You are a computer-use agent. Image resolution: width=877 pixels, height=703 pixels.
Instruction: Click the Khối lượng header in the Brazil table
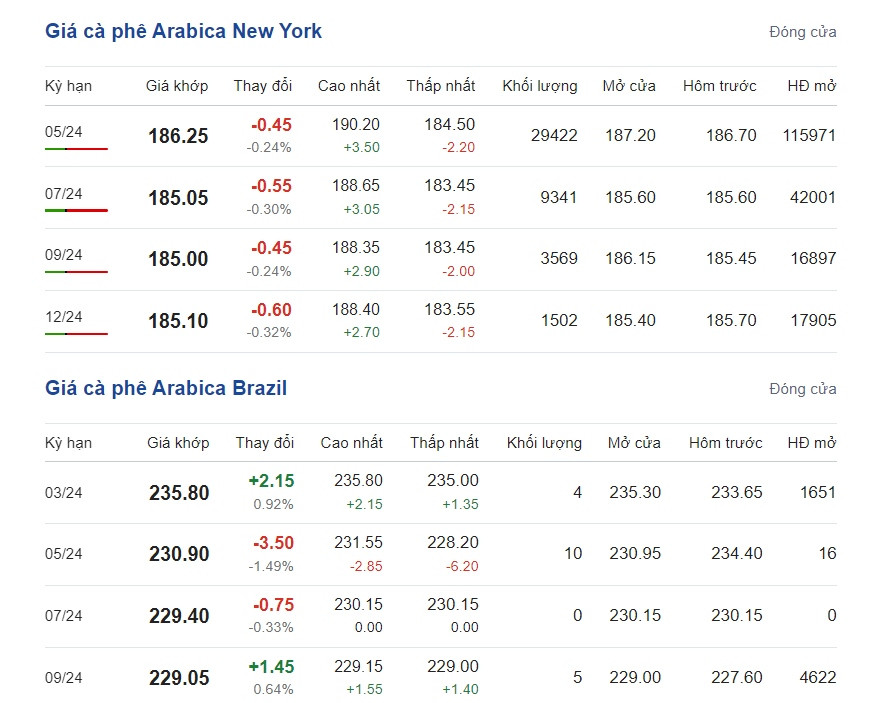pyautogui.click(x=544, y=443)
